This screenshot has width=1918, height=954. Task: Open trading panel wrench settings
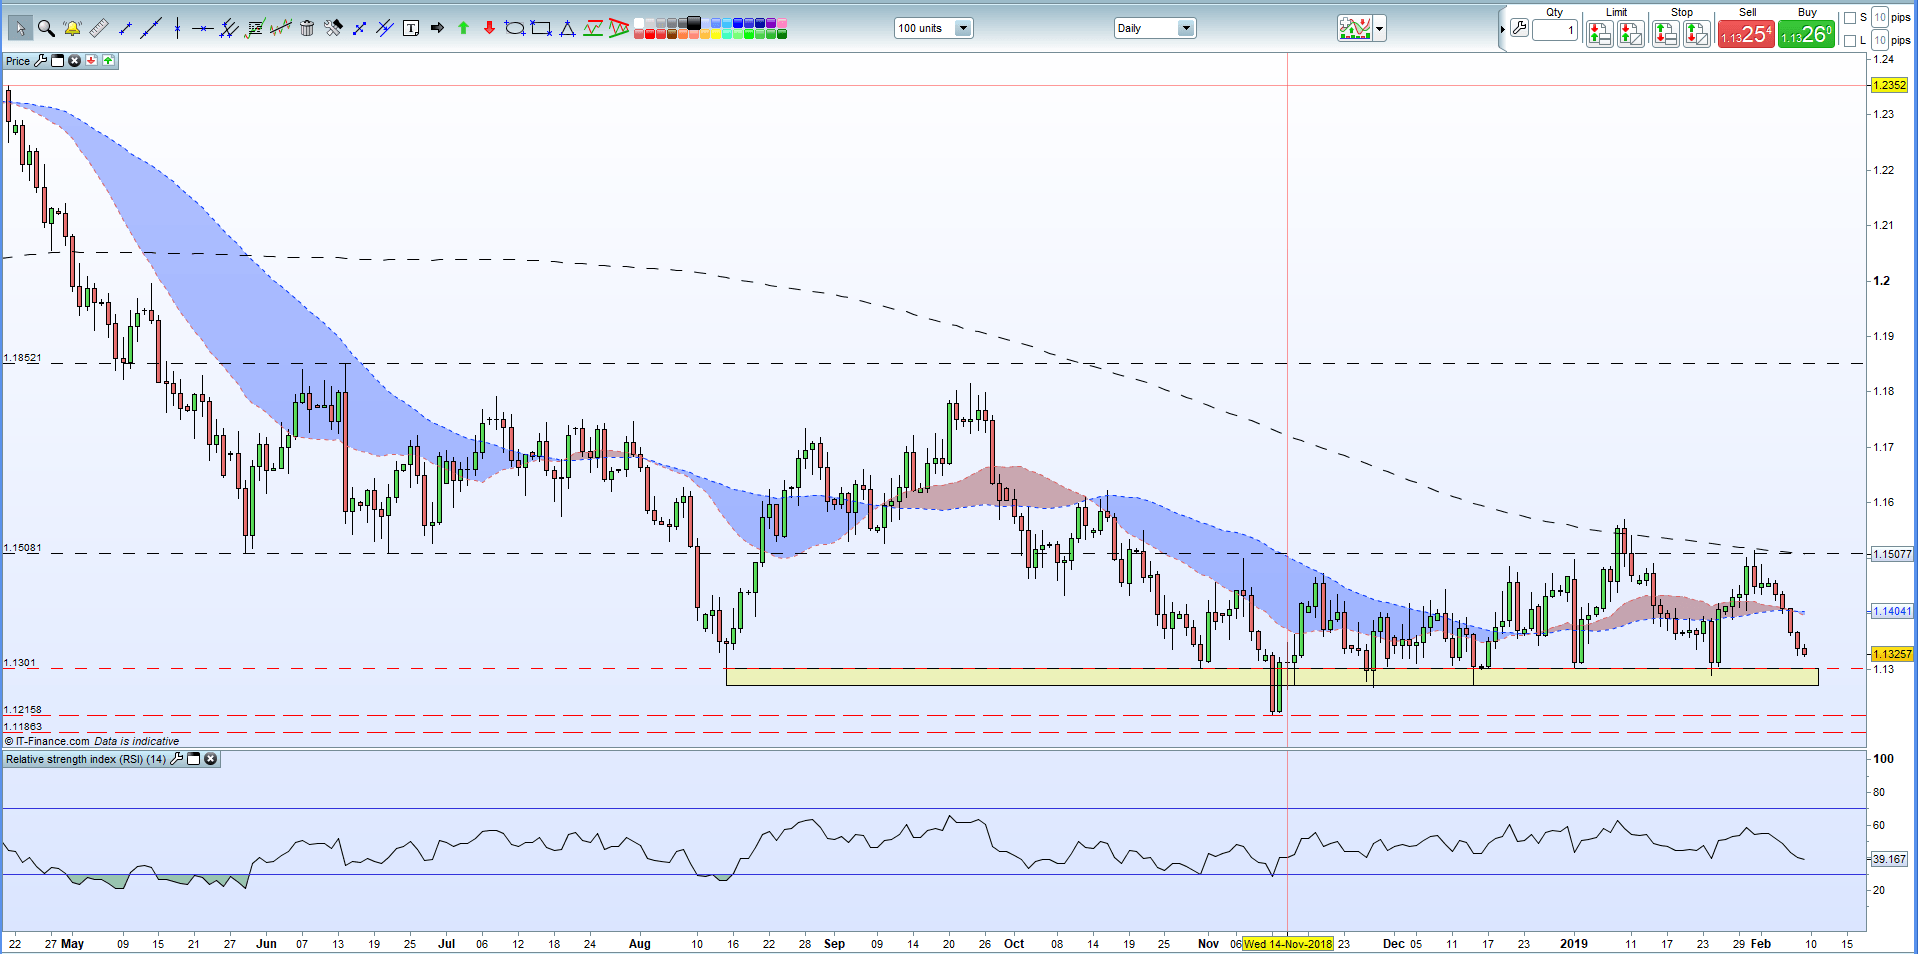point(1519,28)
